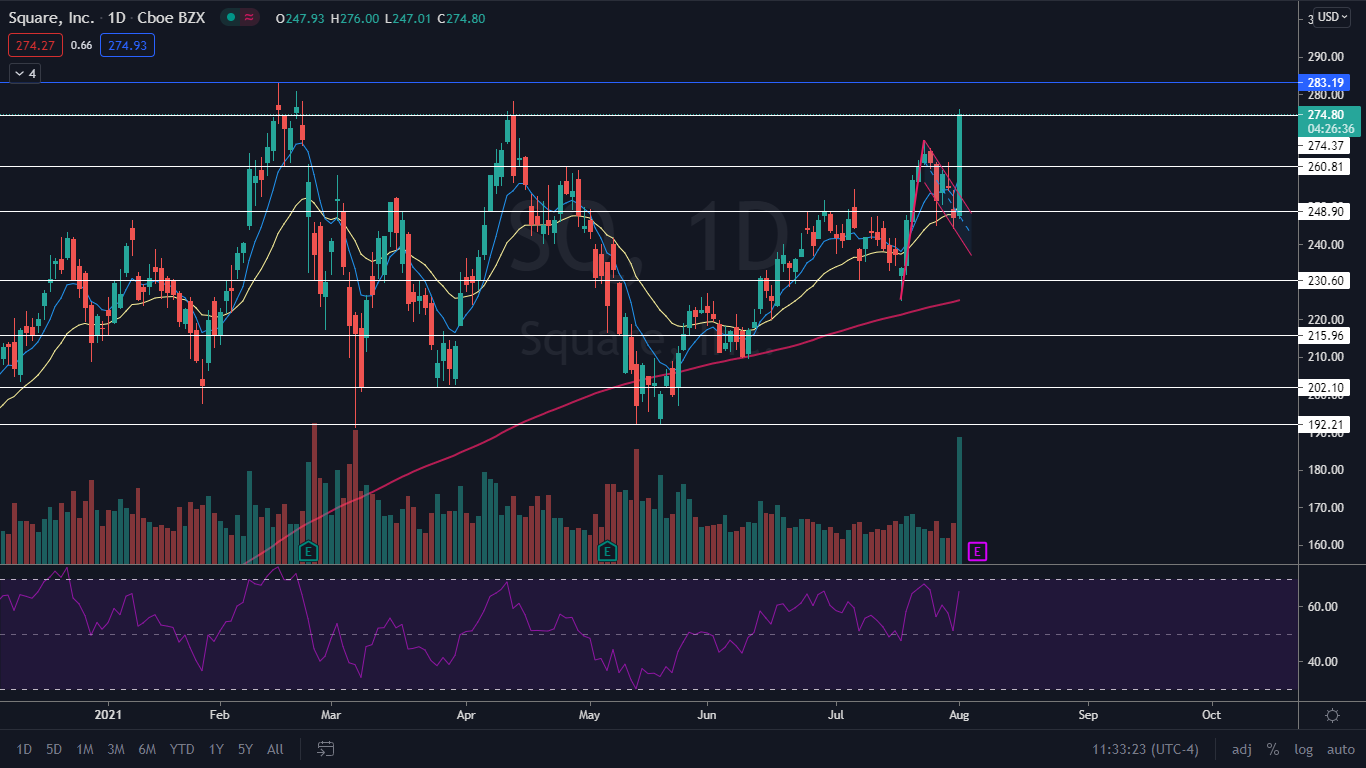Open chart settings gear icon
1366x768 pixels.
(x=1331, y=715)
